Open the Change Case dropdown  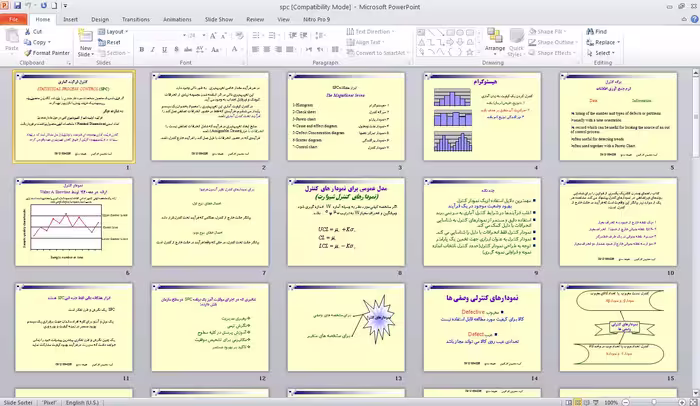(x=216, y=50)
